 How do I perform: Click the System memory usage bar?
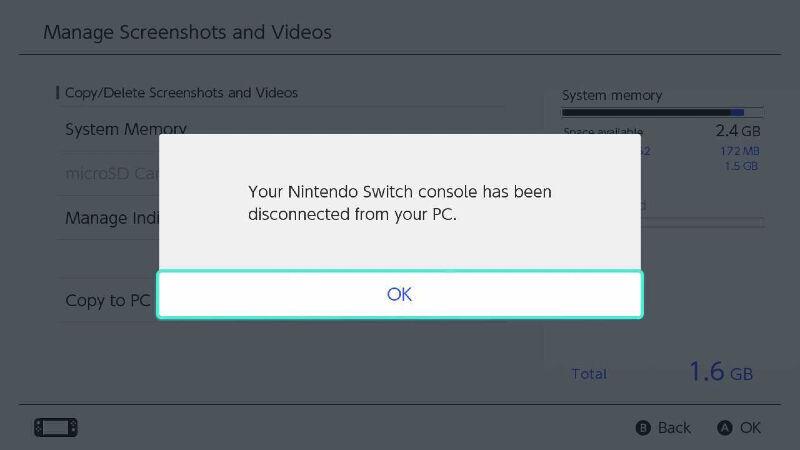tap(662, 112)
